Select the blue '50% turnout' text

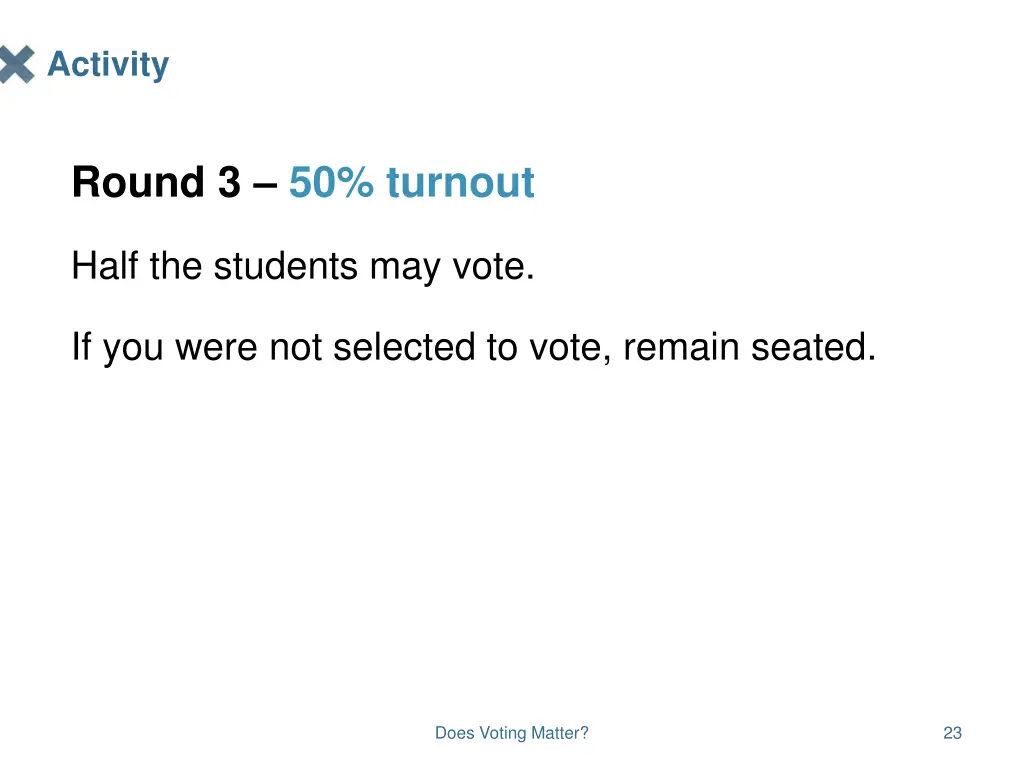click(x=411, y=182)
